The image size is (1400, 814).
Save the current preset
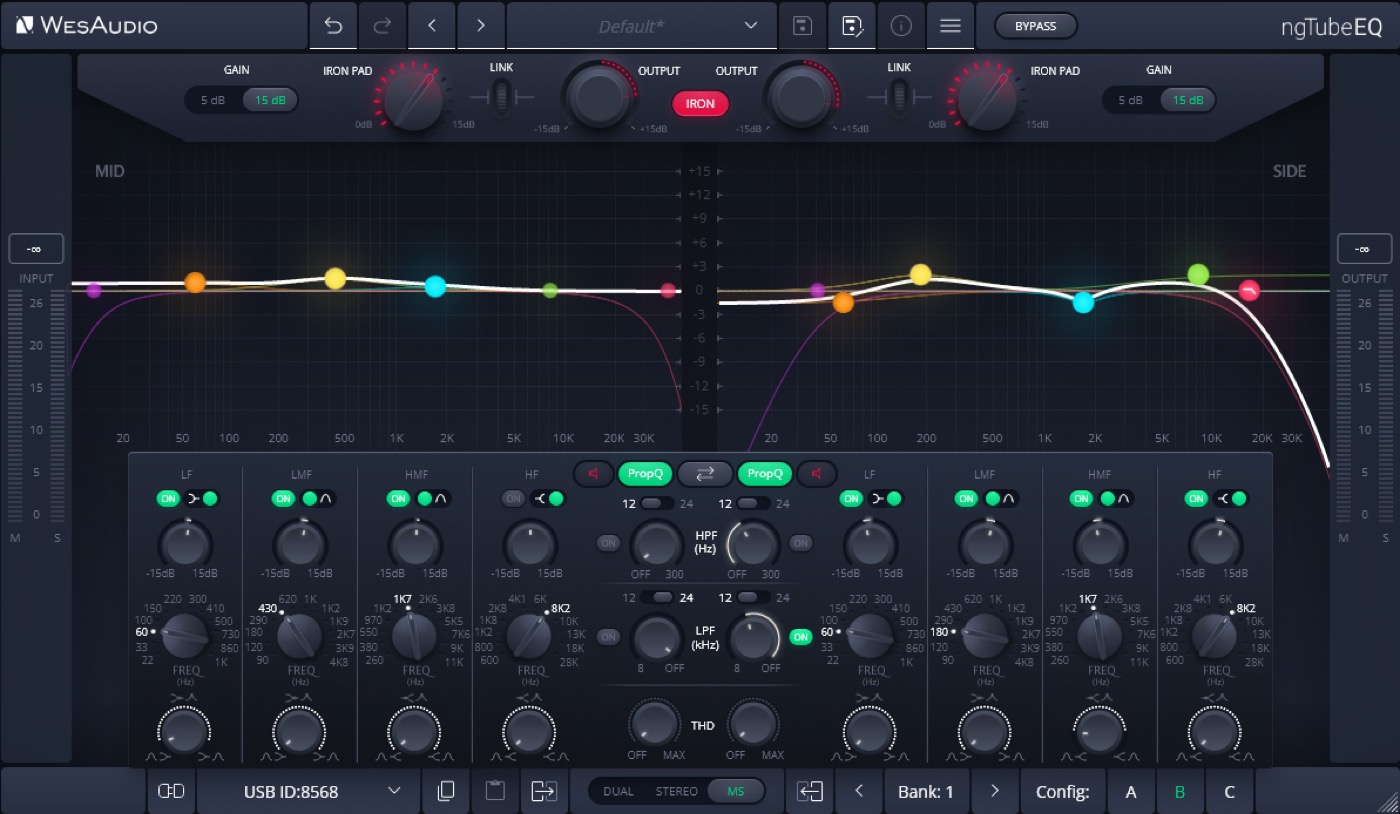(802, 26)
